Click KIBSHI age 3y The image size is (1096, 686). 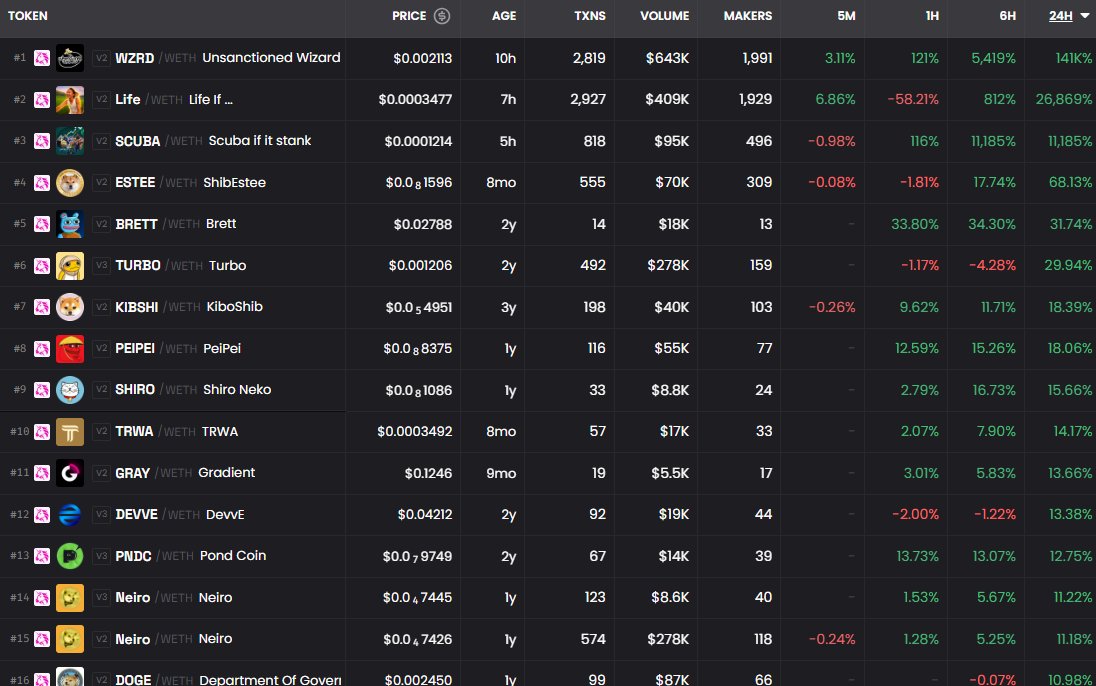point(508,308)
